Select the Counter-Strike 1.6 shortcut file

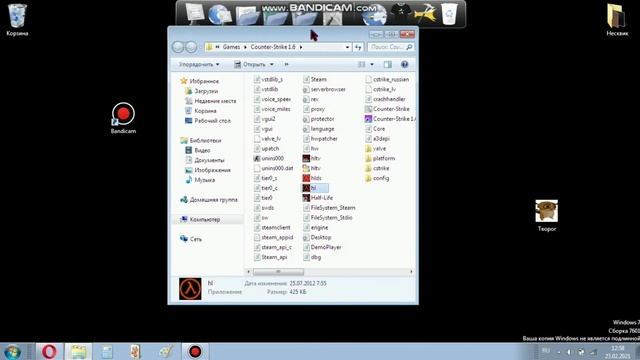point(390,119)
